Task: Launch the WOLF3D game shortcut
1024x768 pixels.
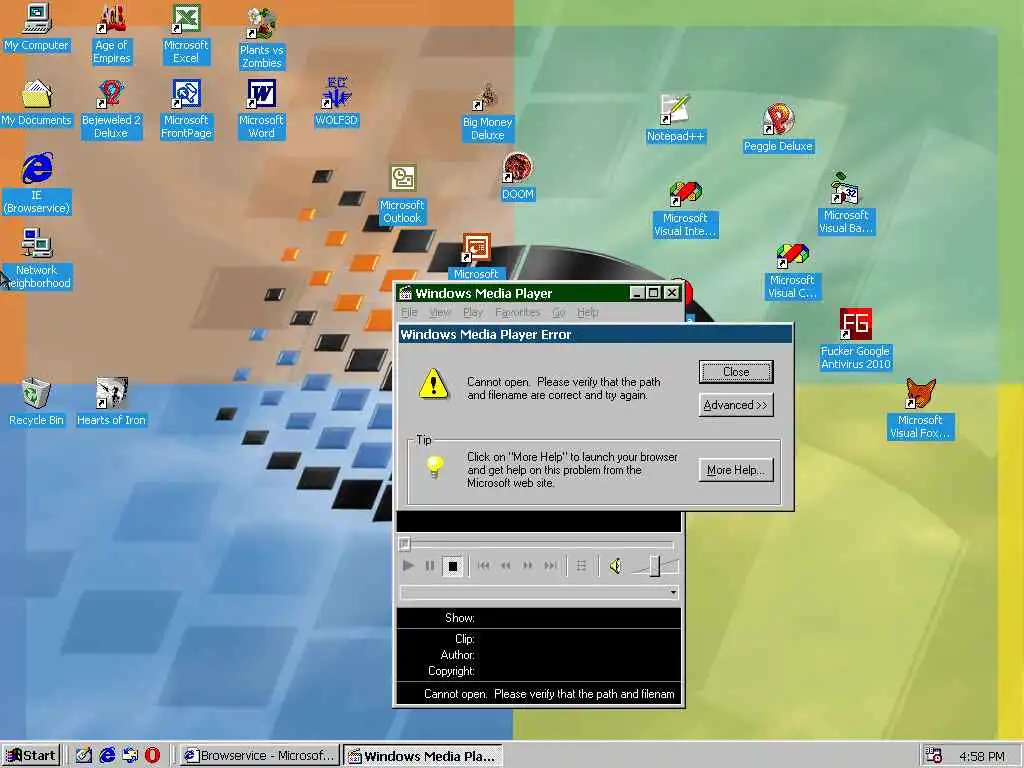Action: point(336,102)
